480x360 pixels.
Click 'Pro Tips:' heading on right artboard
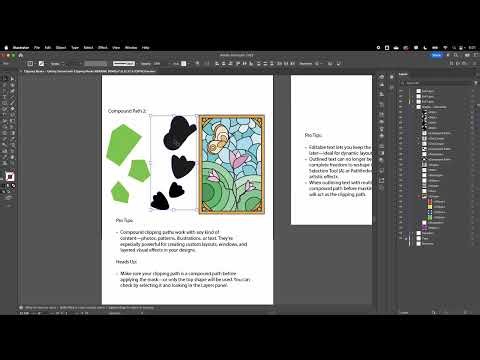(x=313, y=135)
